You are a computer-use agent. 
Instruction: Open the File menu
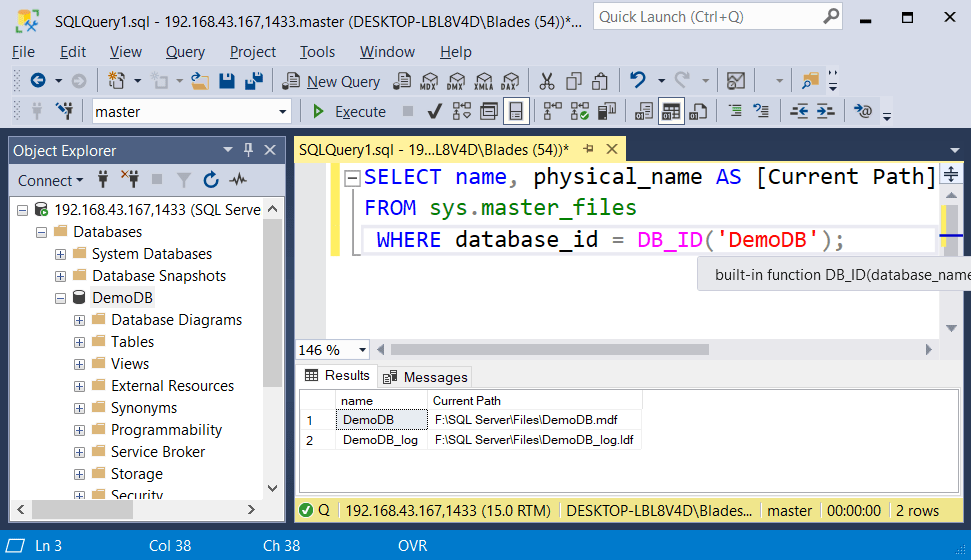(x=24, y=52)
